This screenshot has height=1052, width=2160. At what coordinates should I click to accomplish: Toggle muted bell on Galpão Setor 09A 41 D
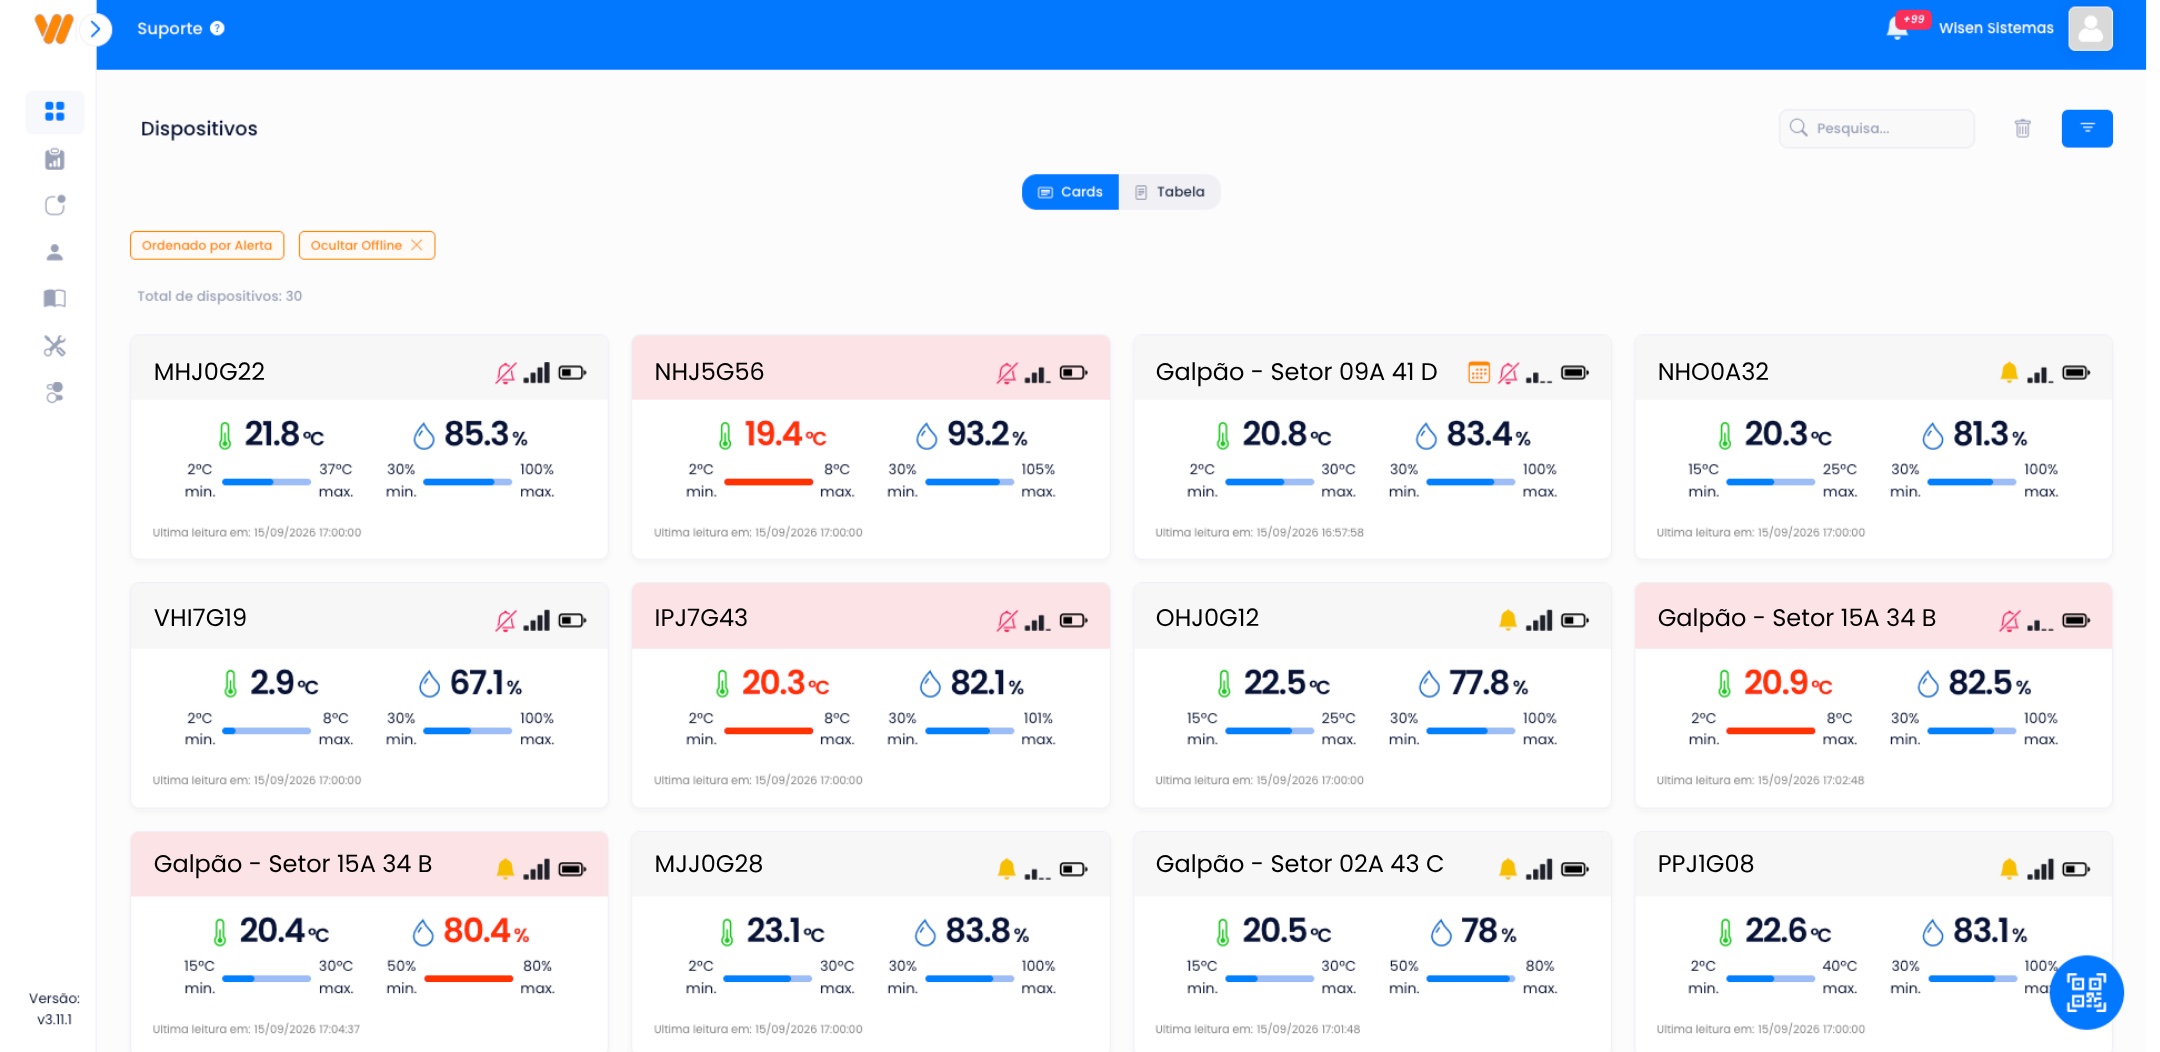[1509, 373]
